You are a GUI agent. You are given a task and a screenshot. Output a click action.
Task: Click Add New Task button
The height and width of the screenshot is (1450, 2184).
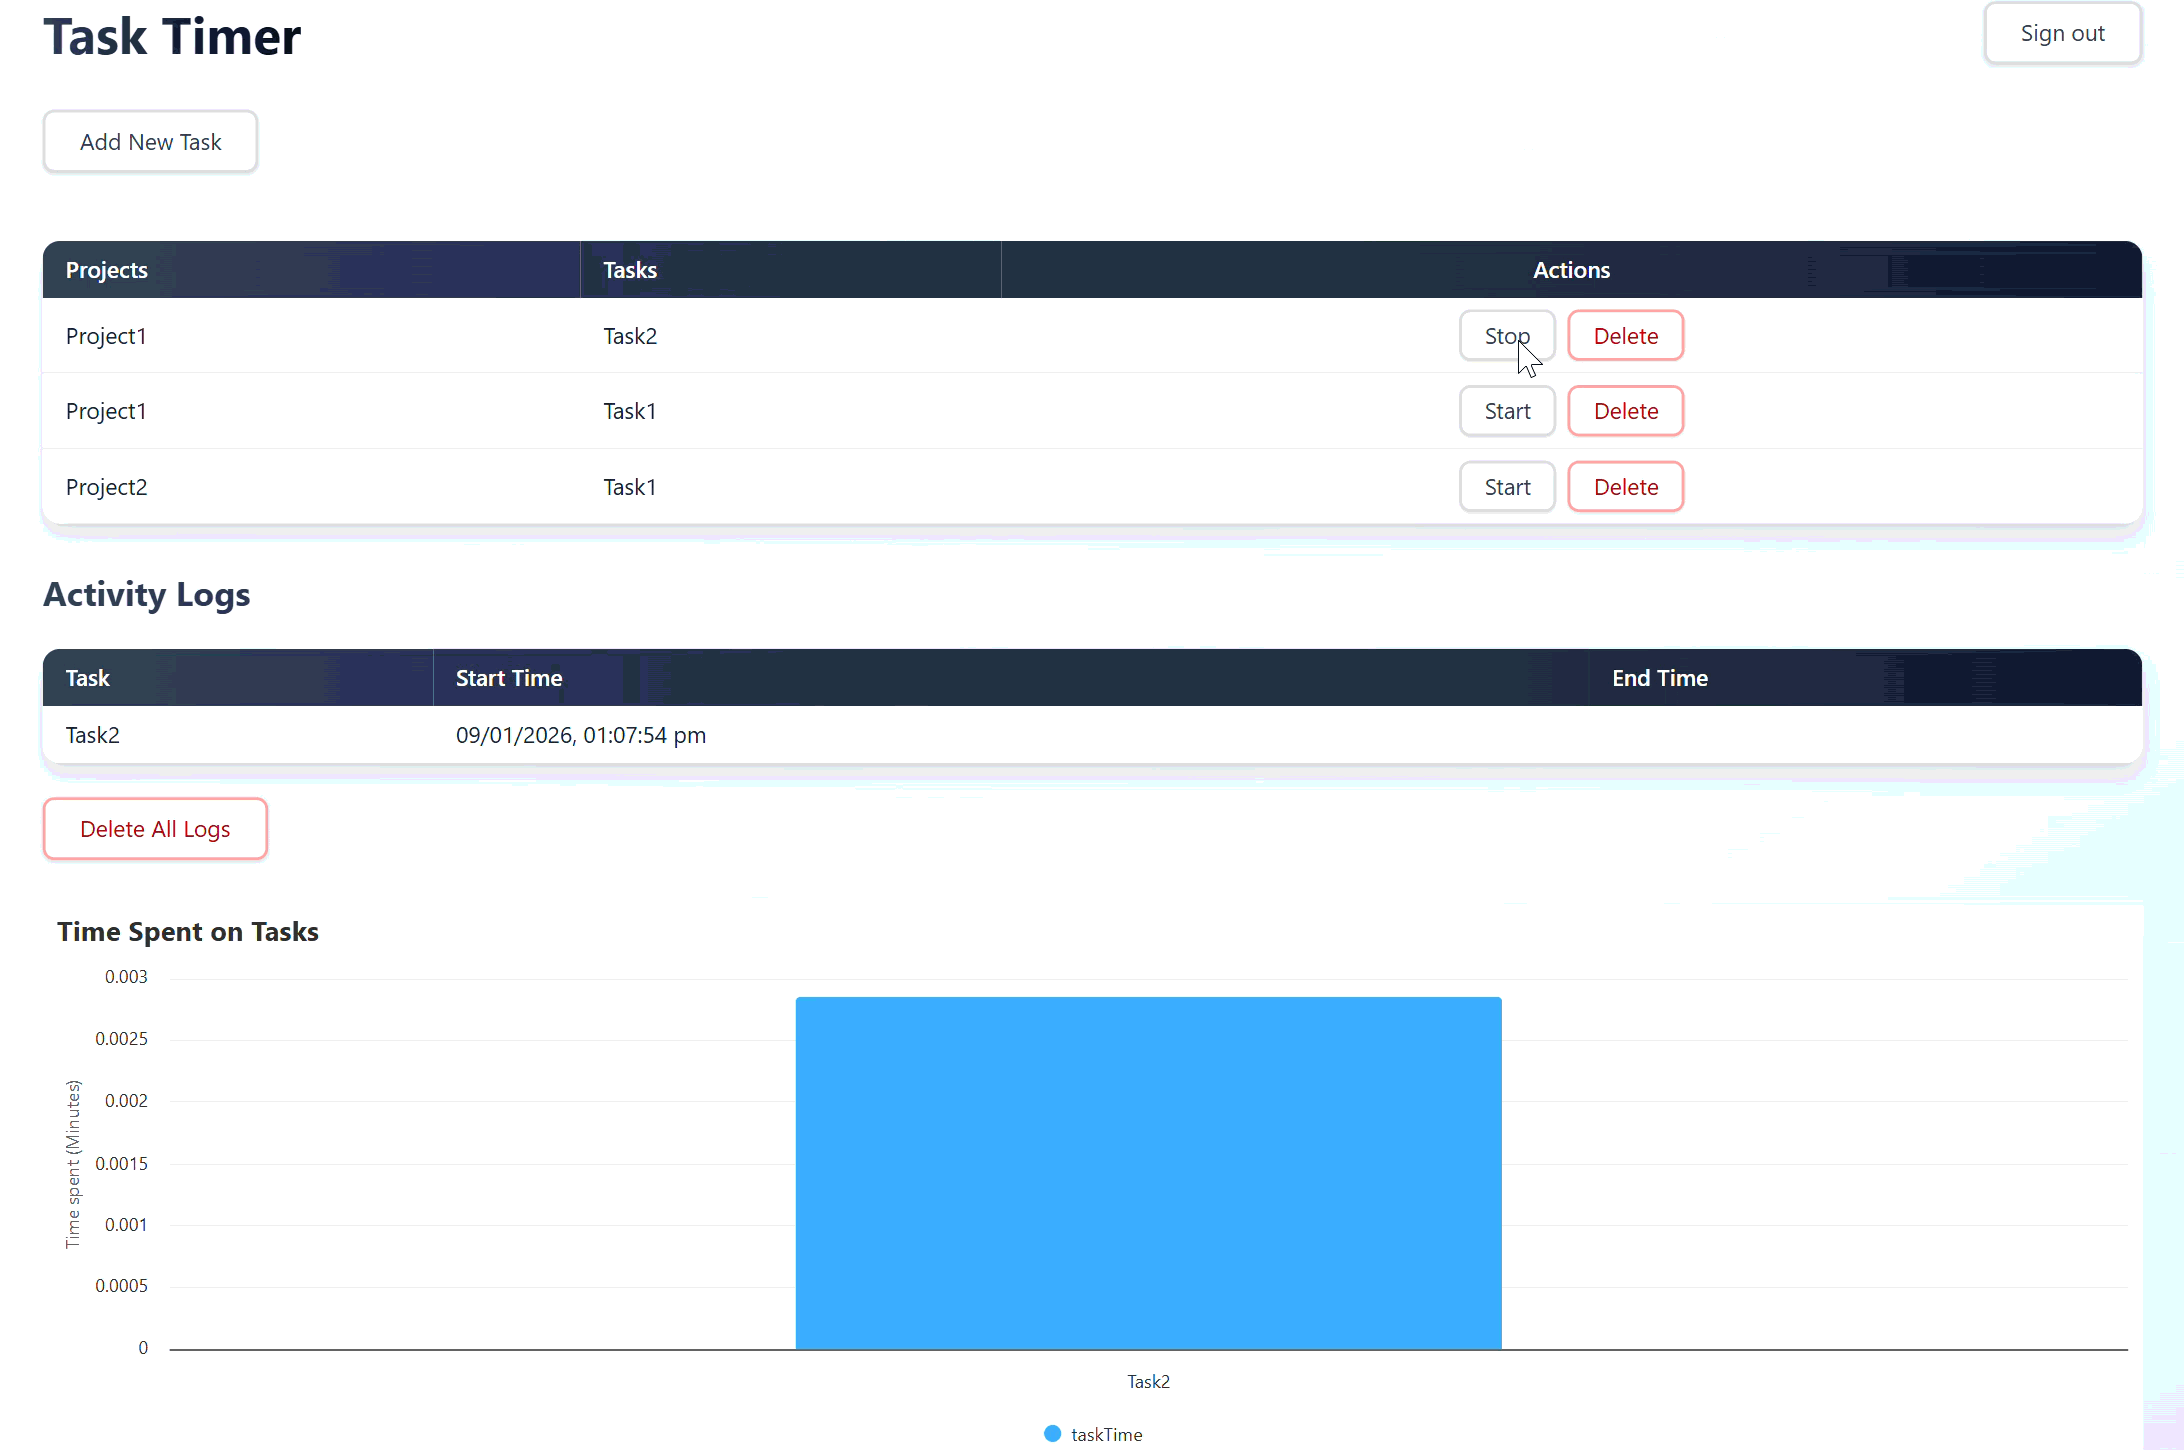tap(150, 142)
